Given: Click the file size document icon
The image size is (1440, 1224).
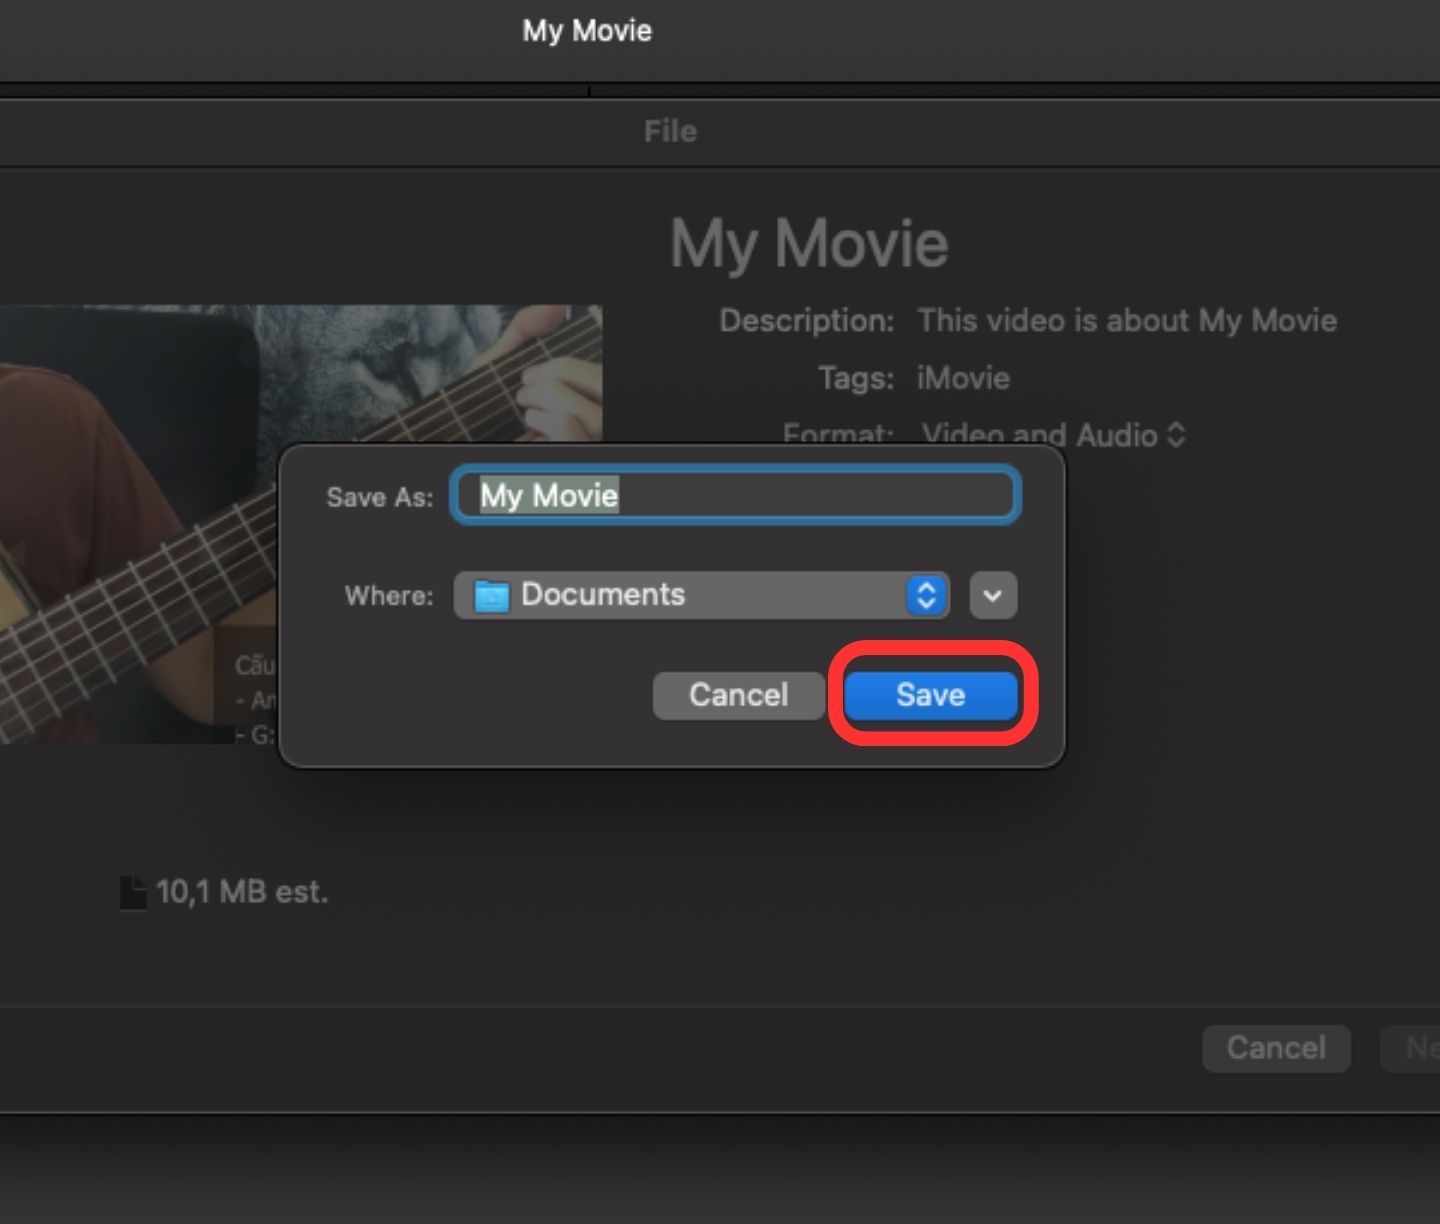Looking at the screenshot, I should pos(132,892).
